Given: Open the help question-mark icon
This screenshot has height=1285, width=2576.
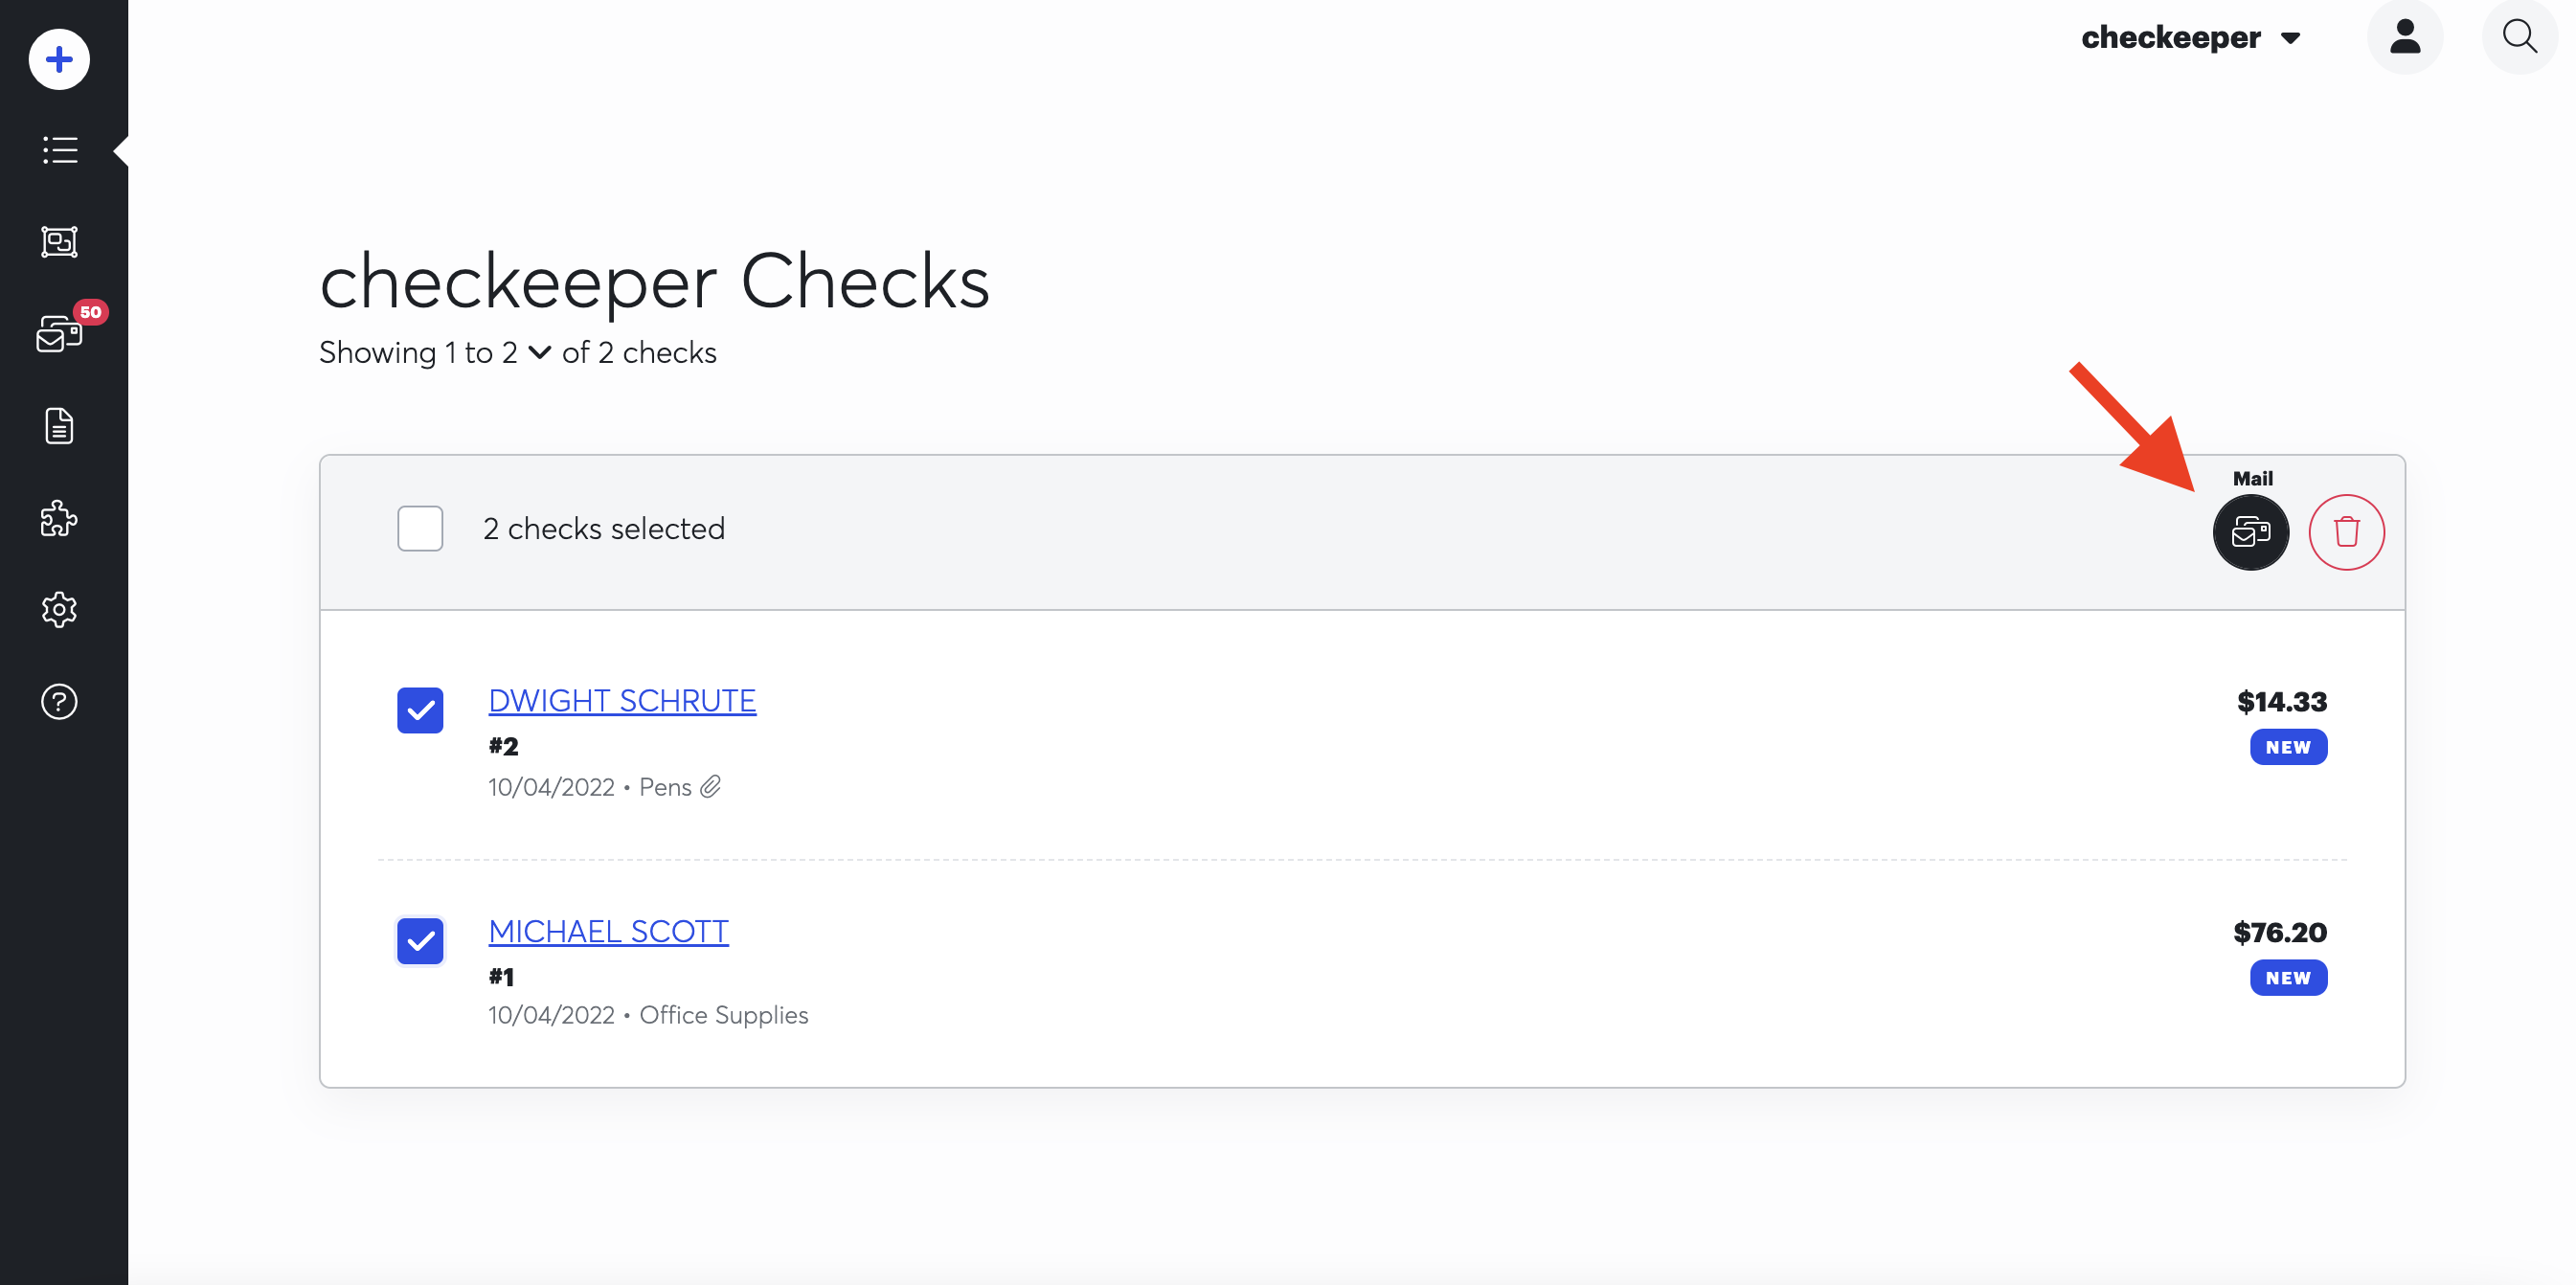Looking at the screenshot, I should click(x=59, y=702).
